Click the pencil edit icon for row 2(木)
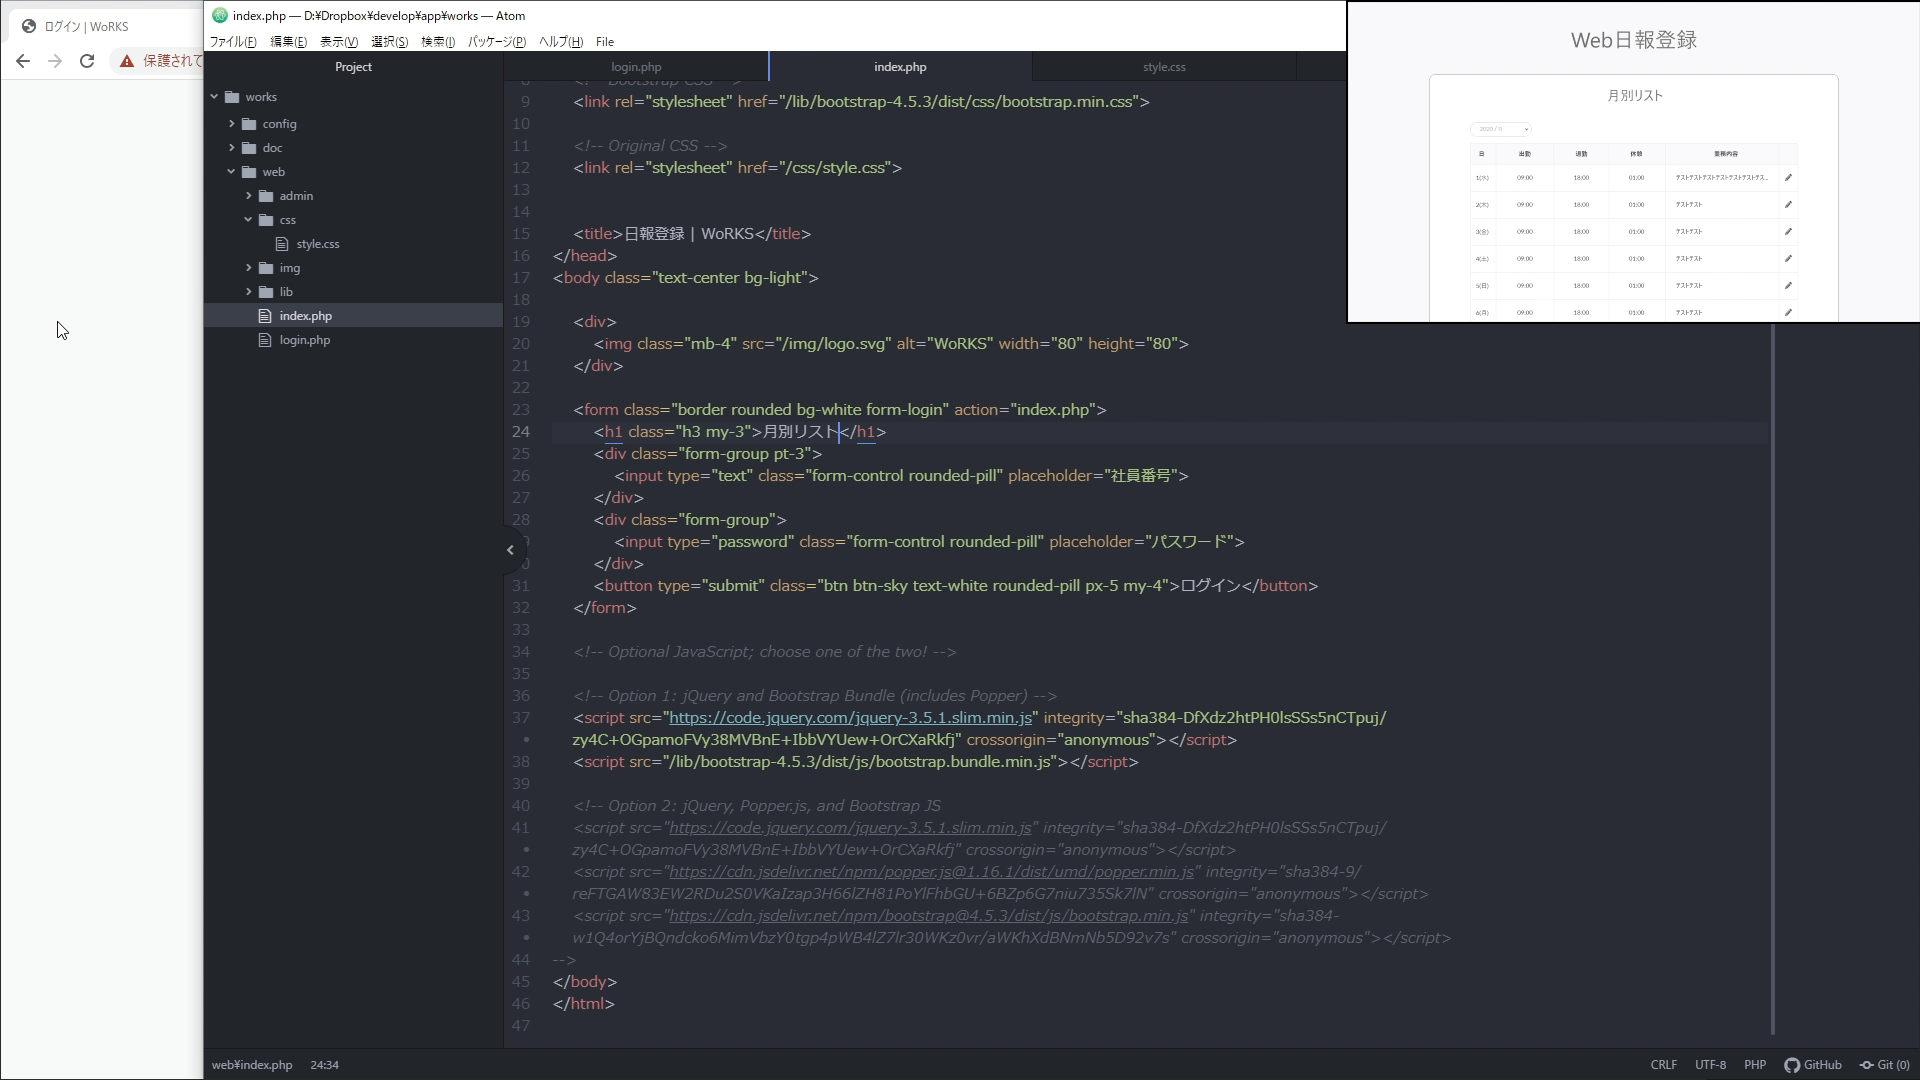This screenshot has height=1080, width=1920. pos(1788,205)
